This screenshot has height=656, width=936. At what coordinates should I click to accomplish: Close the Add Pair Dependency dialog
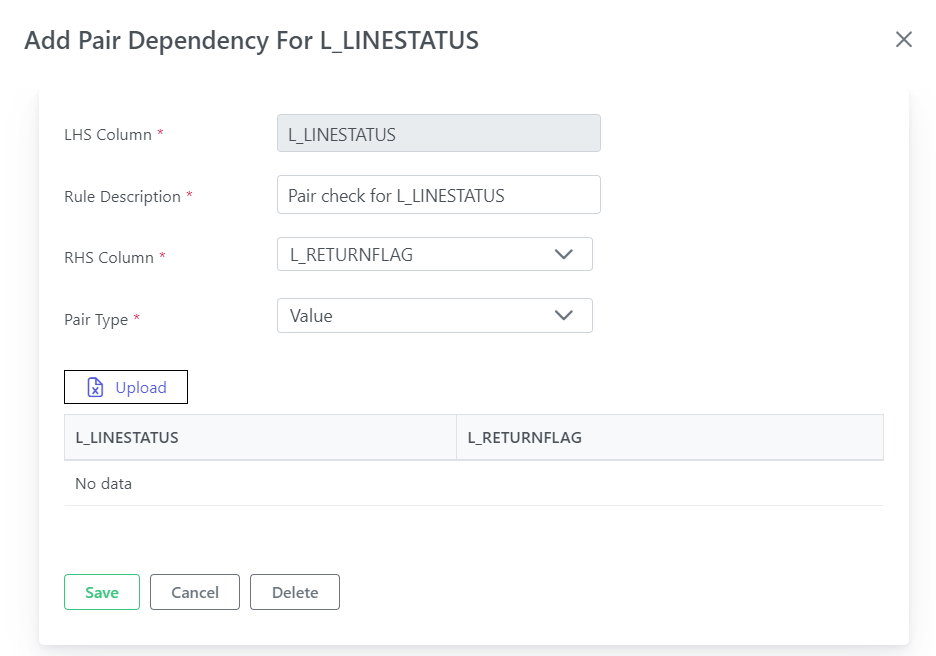coord(904,39)
